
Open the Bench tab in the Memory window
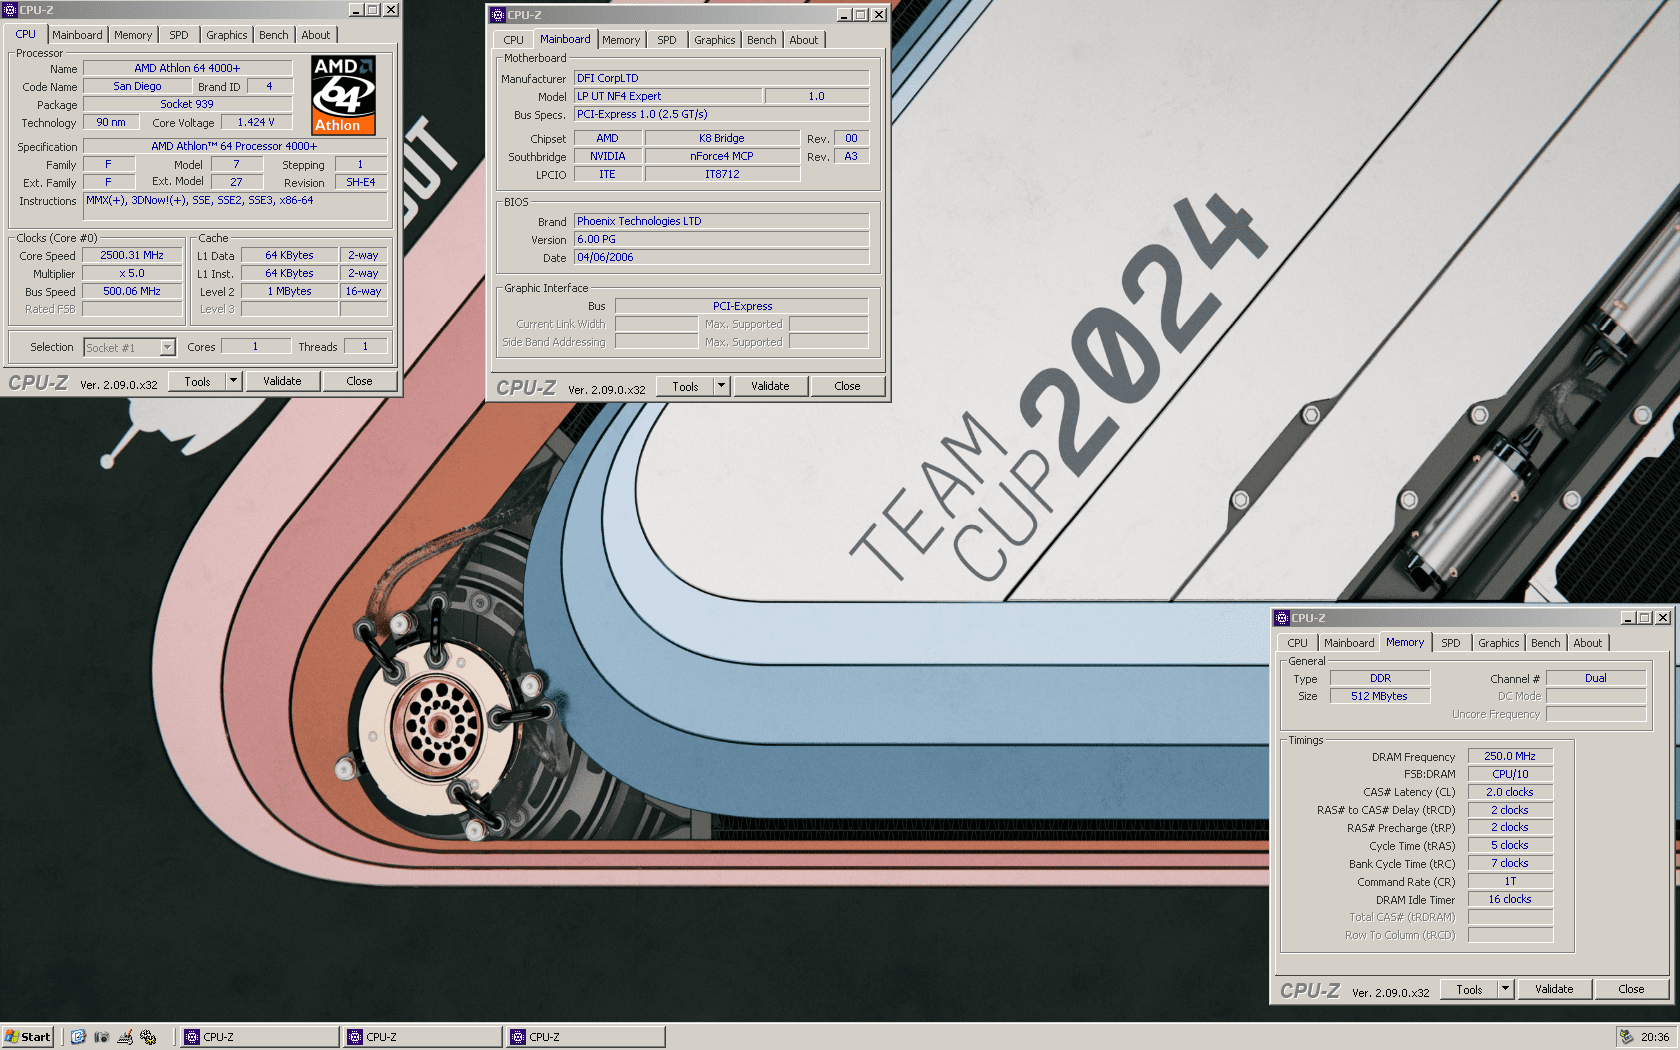[x=1545, y=643]
